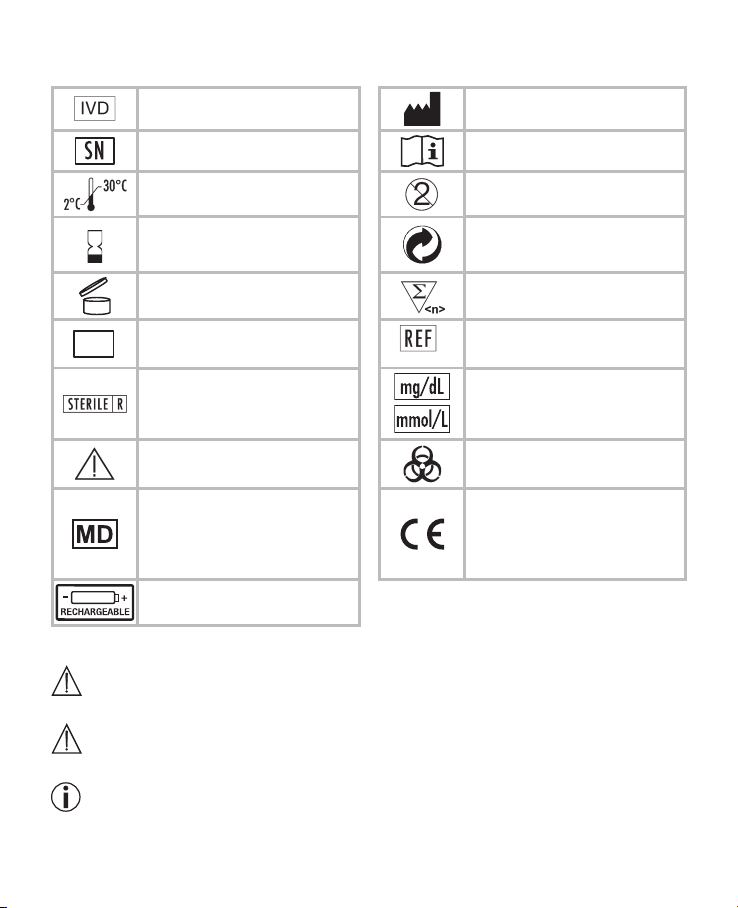Click the STERILE R symbol
The width and height of the screenshot is (738, 908).
94,404
